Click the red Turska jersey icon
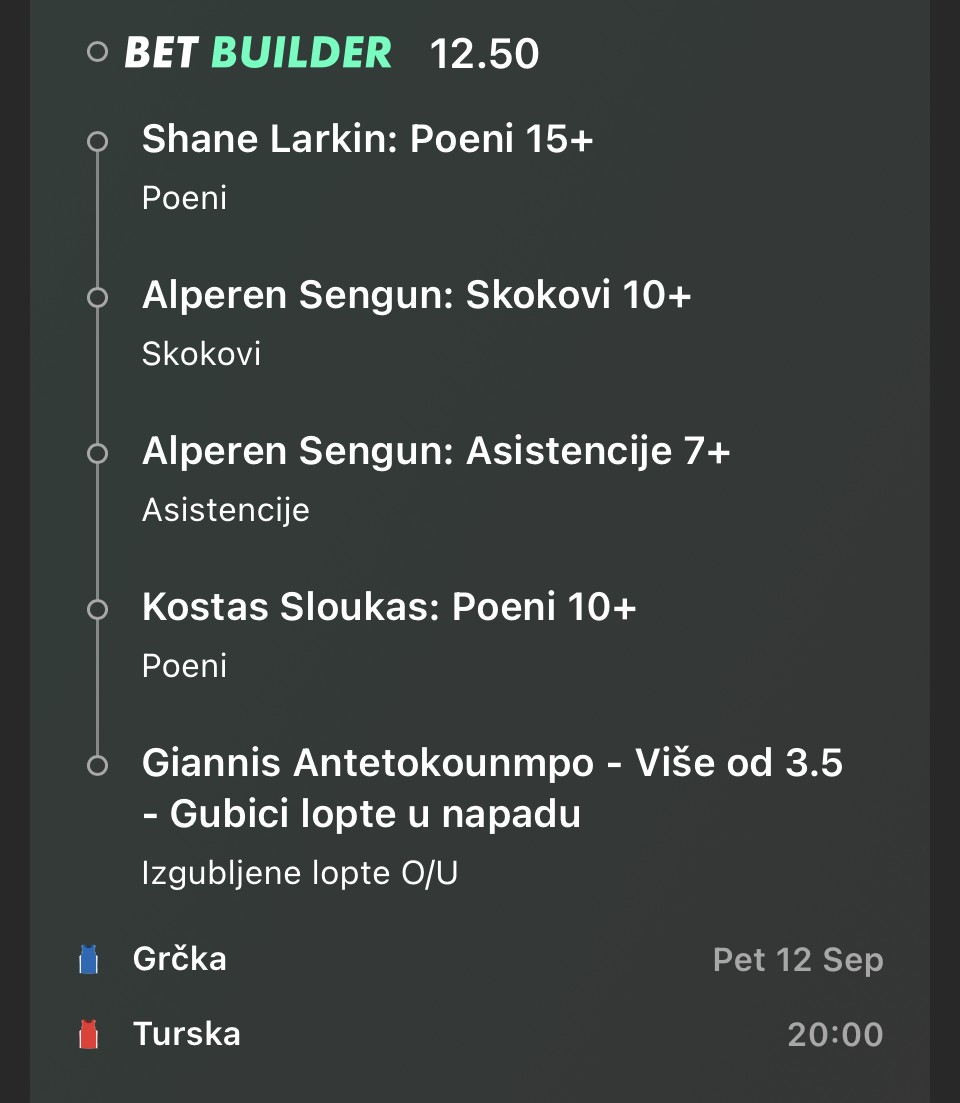This screenshot has width=960, height=1103. (89, 1034)
